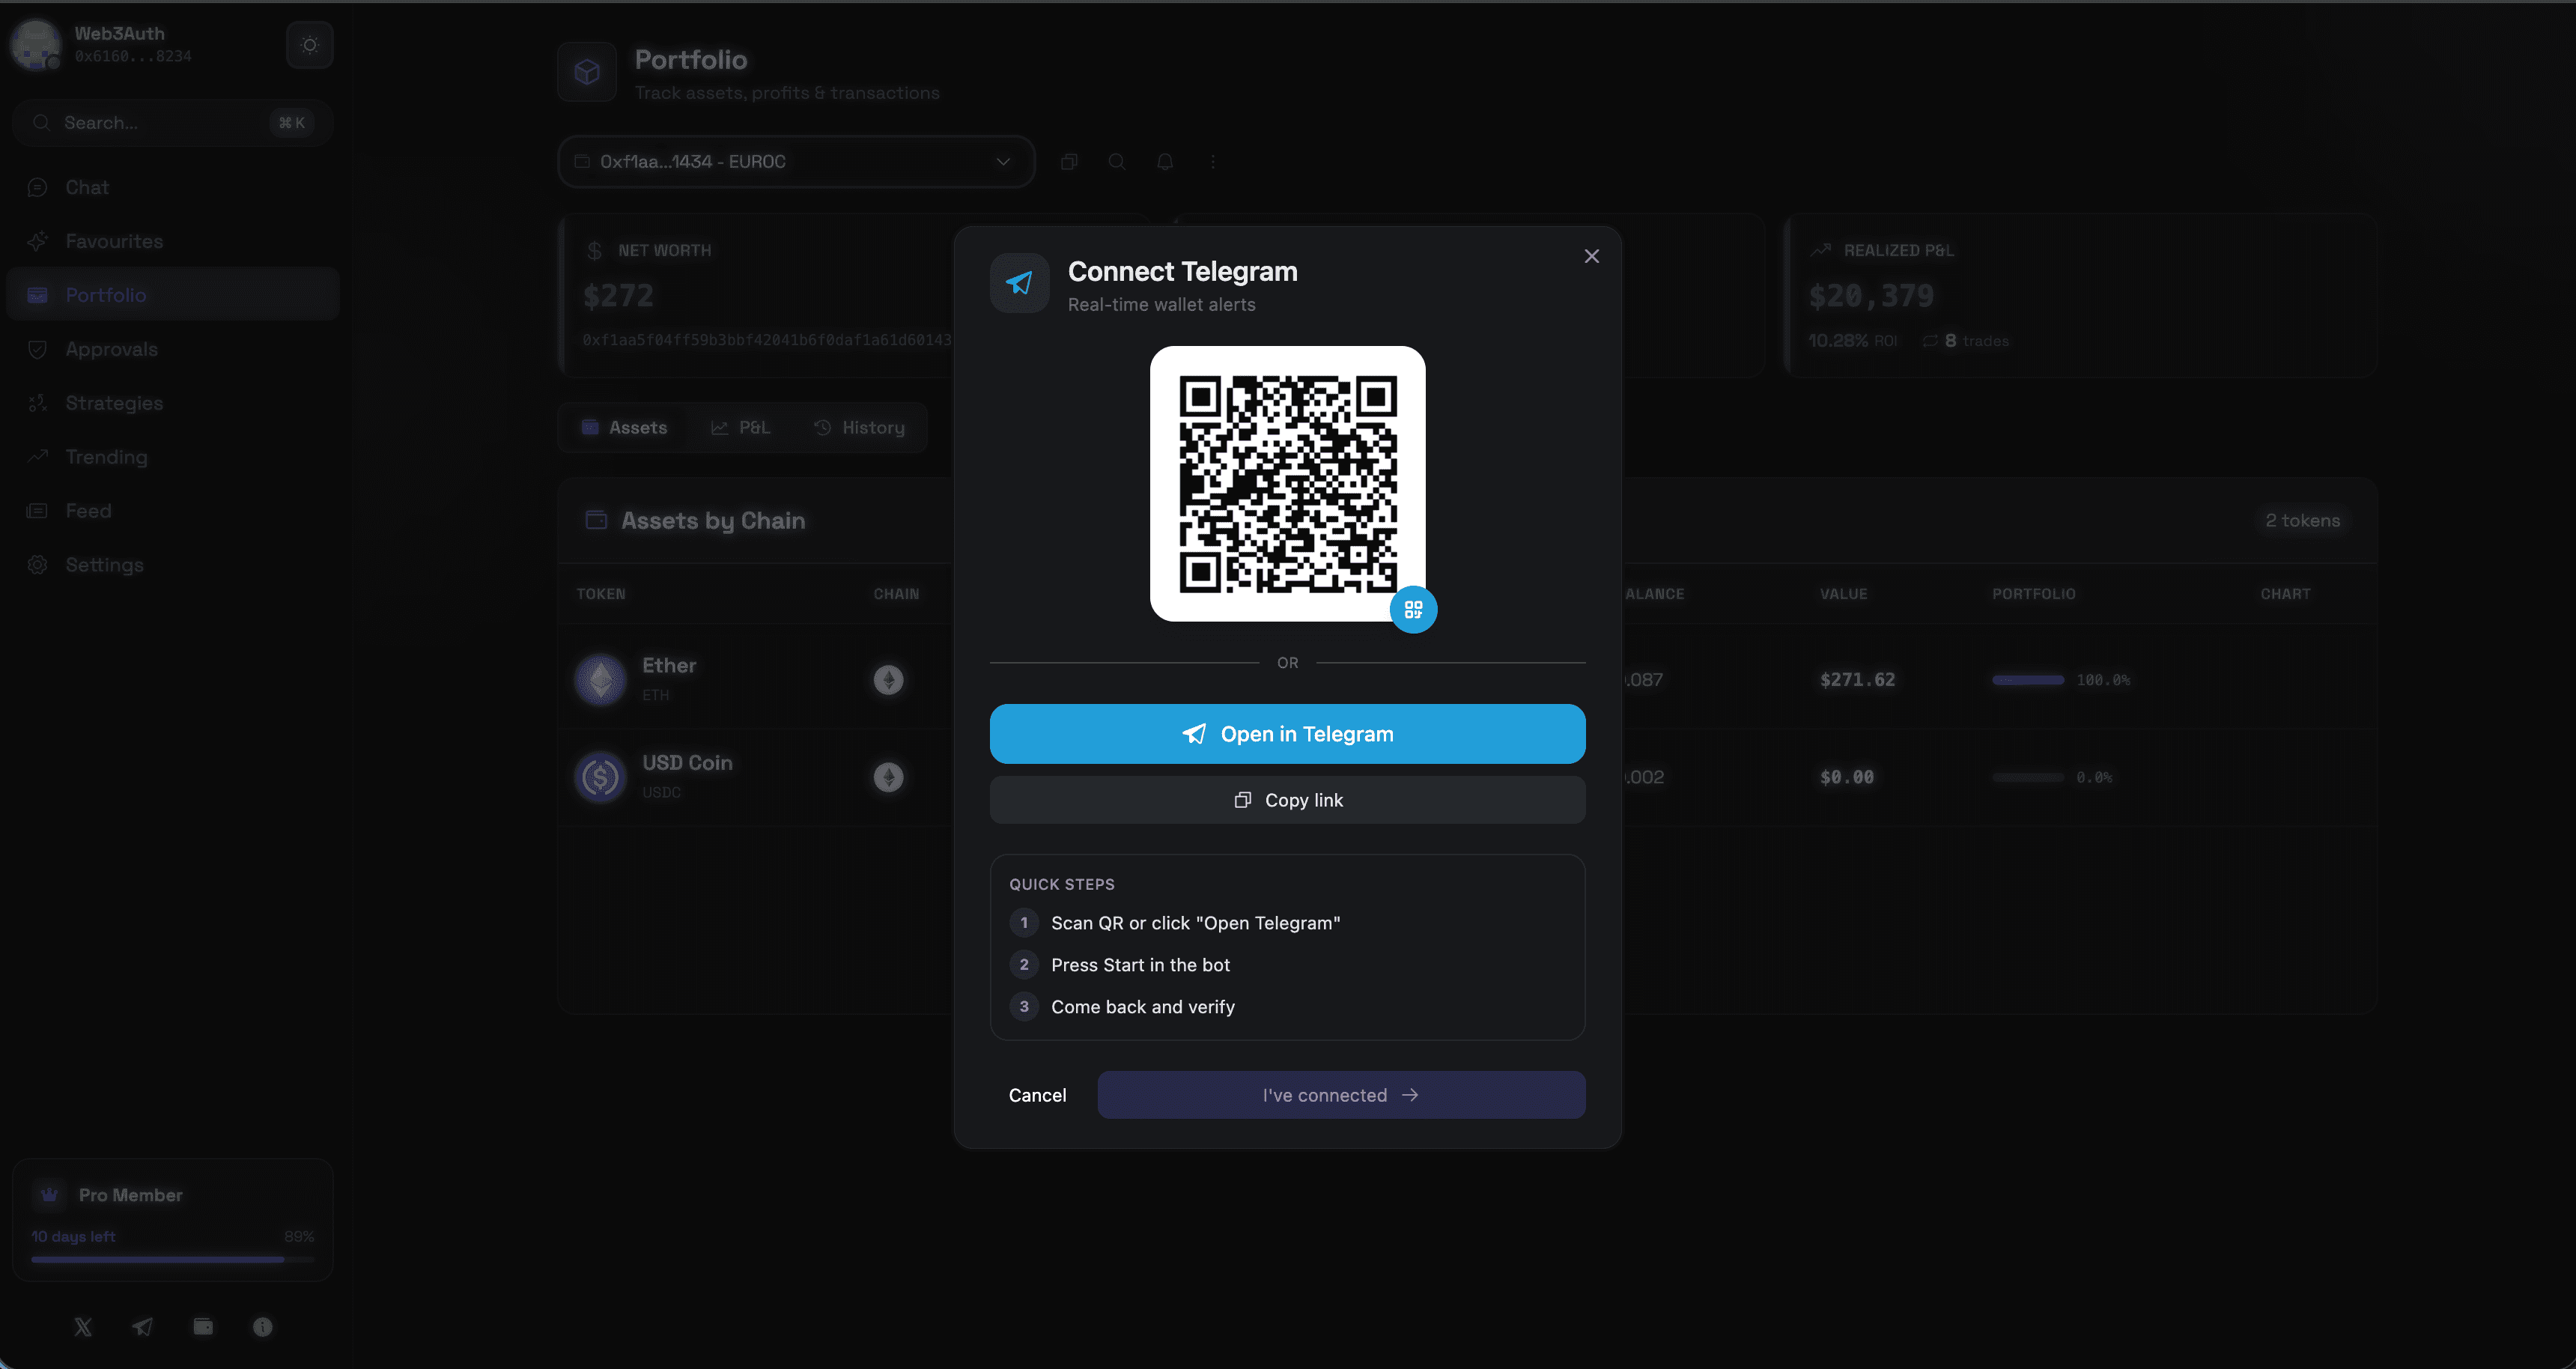Click the Pro Member crown icon
Viewport: 2576px width, 1369px height.
pos(49,1195)
